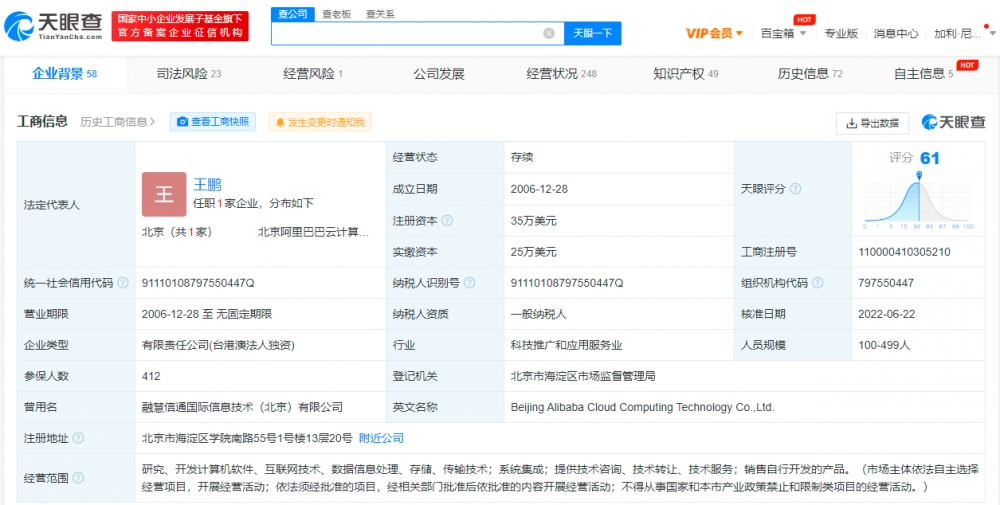Viewport: 1000px width, 505px height.
Task: Click approval date 2022-06-22
Action: (887, 314)
